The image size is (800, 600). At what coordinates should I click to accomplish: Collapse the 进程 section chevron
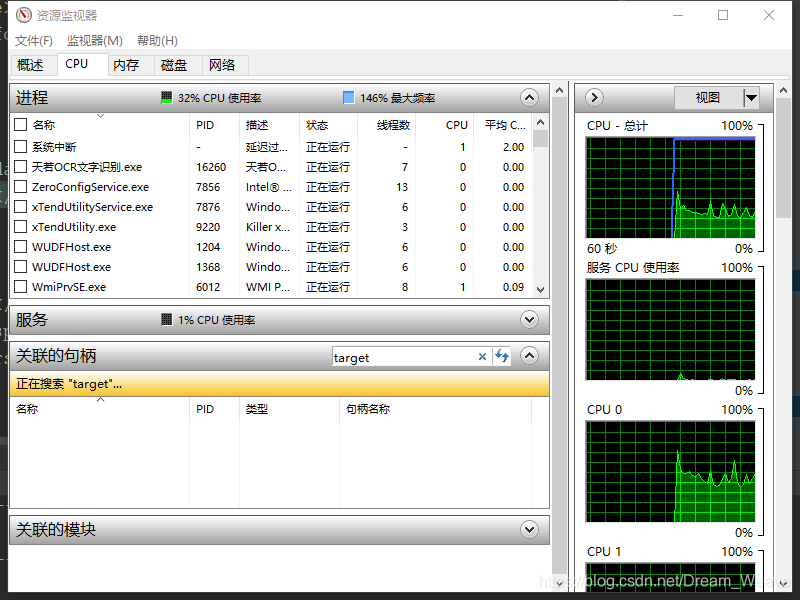point(530,97)
